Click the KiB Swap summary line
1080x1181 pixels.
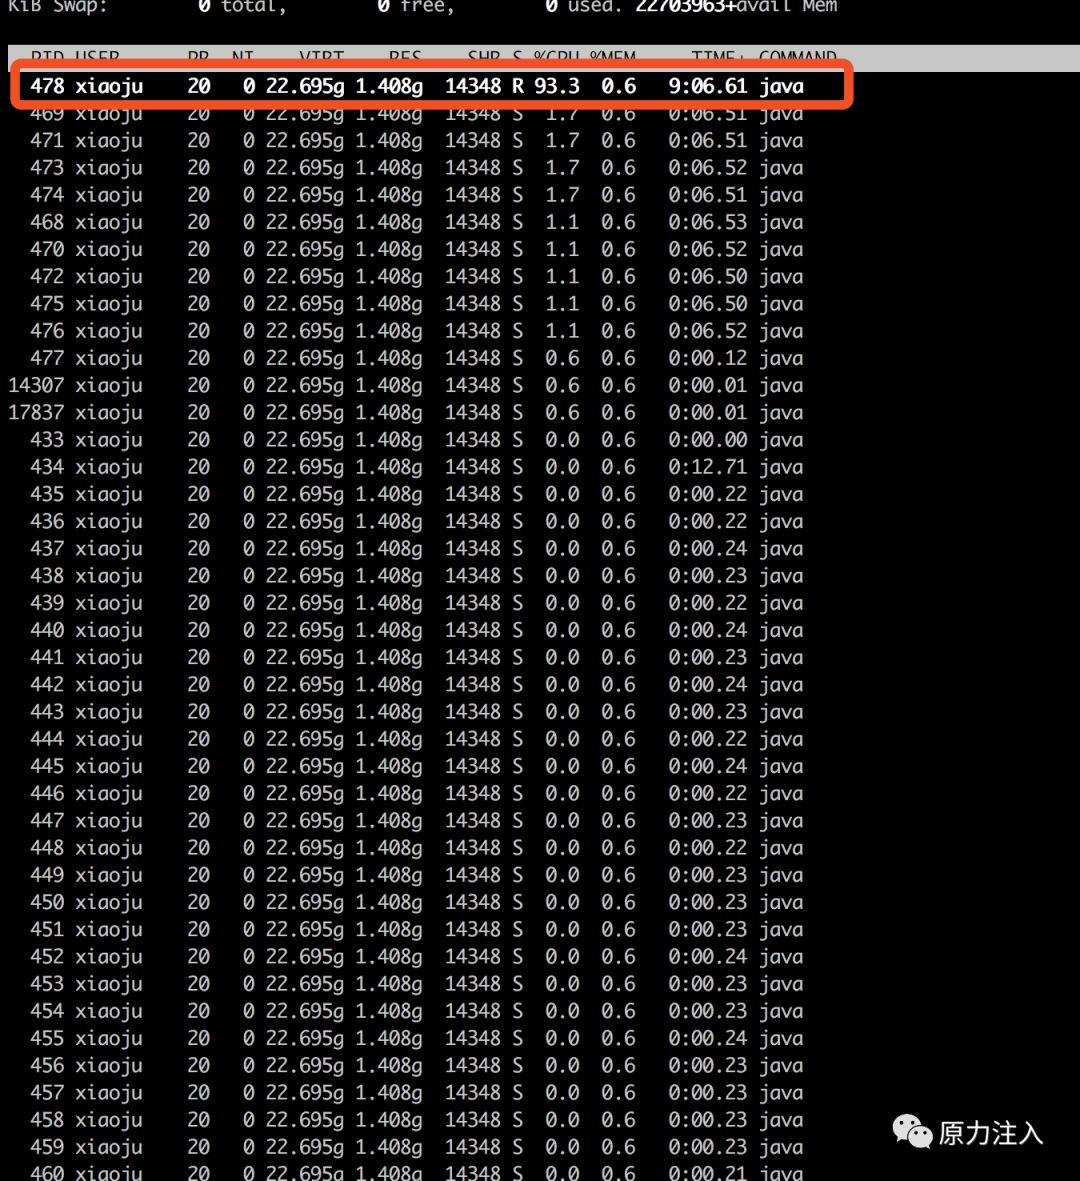423,7
